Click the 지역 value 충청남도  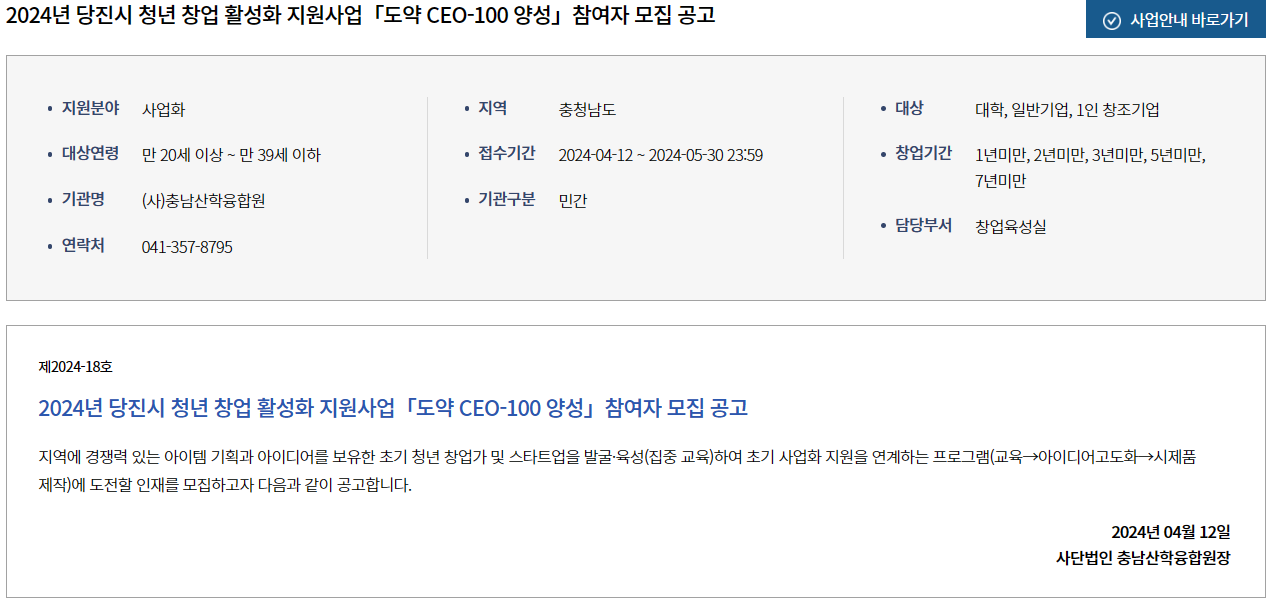[587, 110]
